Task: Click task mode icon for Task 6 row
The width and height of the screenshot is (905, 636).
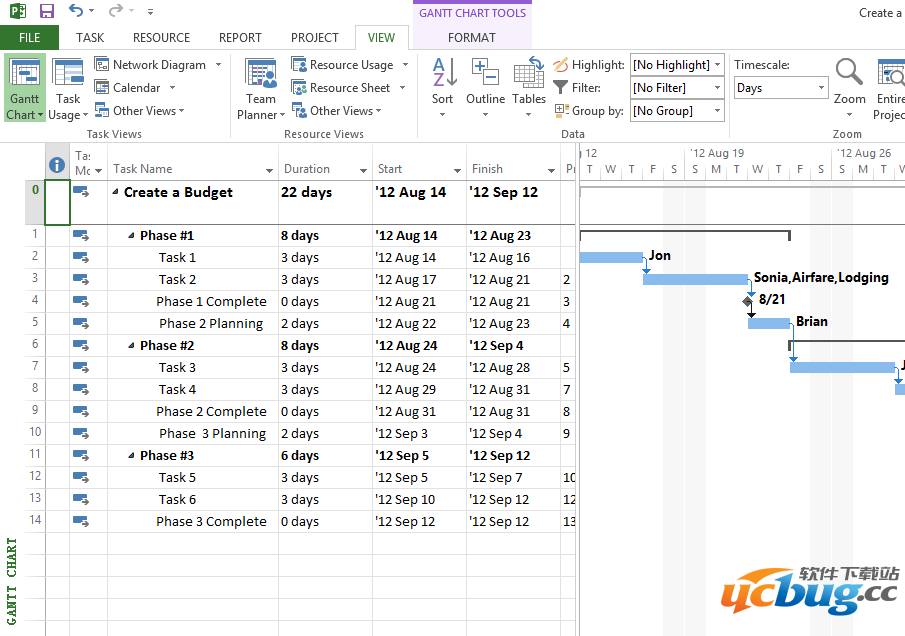Action: pos(81,499)
